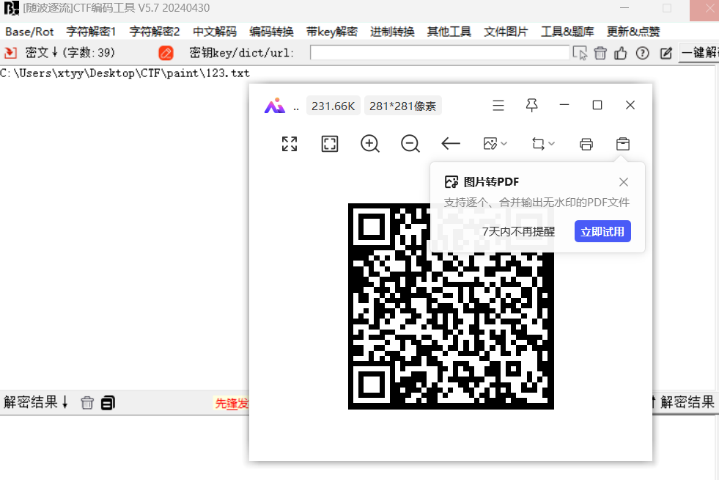Print the image with printer icon

click(586, 144)
